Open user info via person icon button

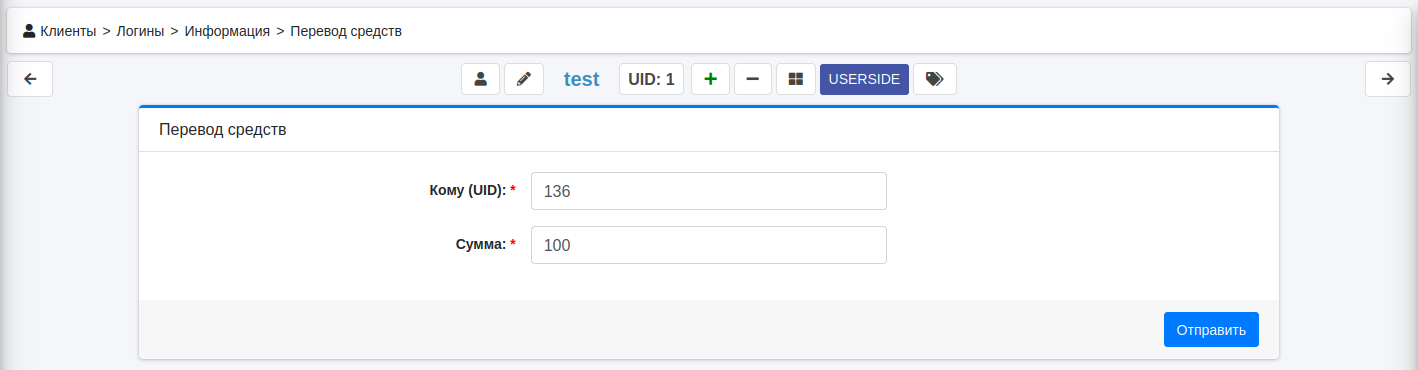point(480,79)
